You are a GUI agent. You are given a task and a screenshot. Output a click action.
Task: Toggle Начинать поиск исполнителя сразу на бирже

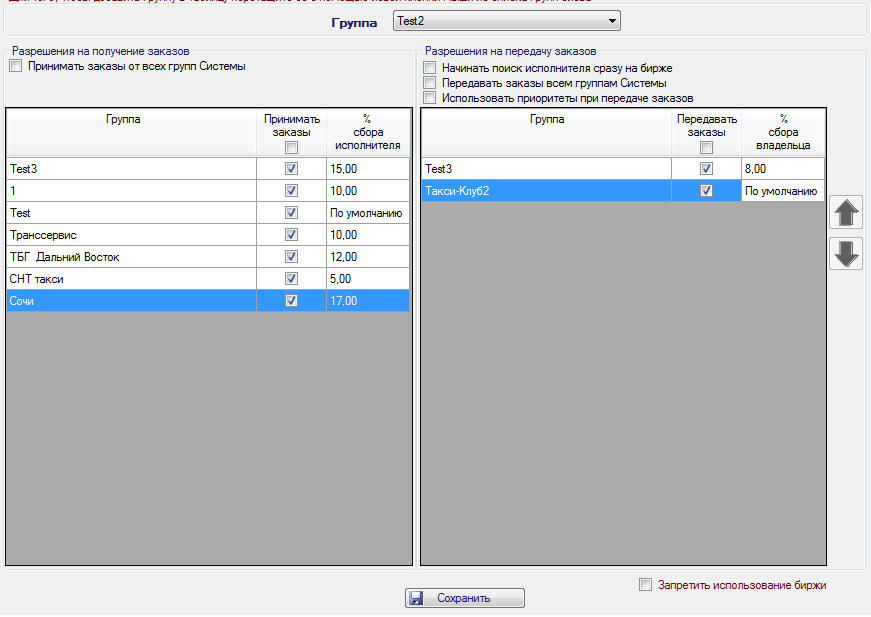click(430, 68)
